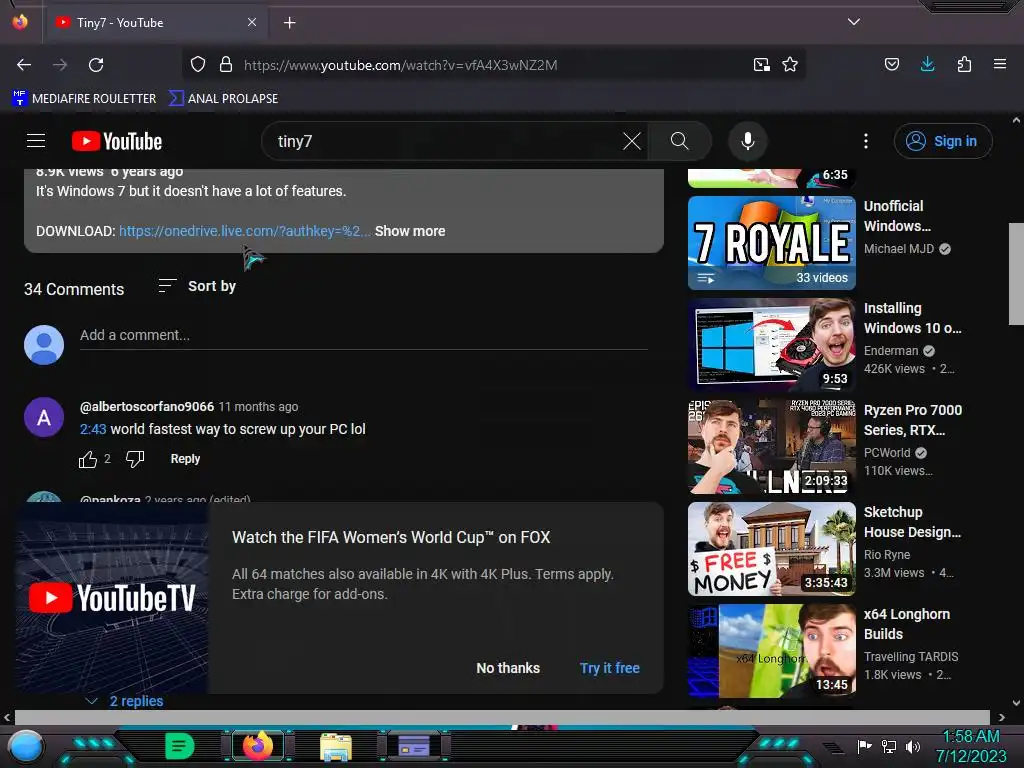Open purple window app on taskbar
1024x768 pixels.
[413, 746]
